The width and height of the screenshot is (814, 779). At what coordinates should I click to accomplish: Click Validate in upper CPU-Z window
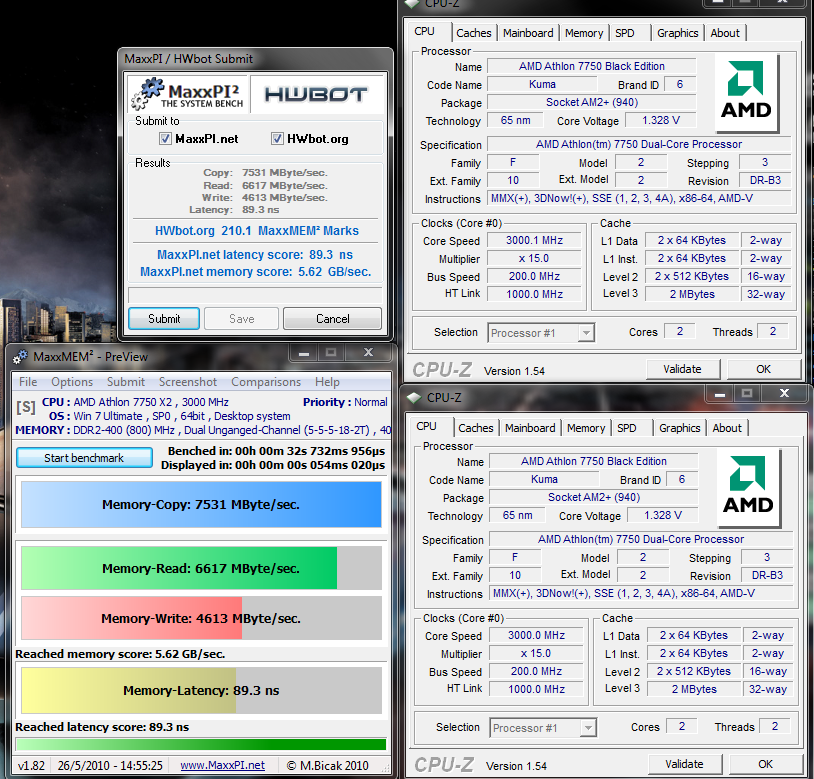(682, 369)
